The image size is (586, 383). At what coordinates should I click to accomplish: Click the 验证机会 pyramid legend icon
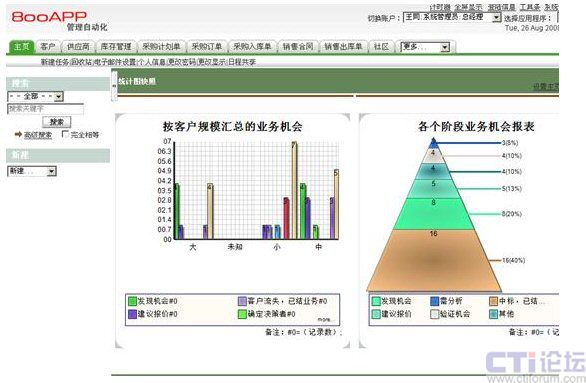pos(434,314)
